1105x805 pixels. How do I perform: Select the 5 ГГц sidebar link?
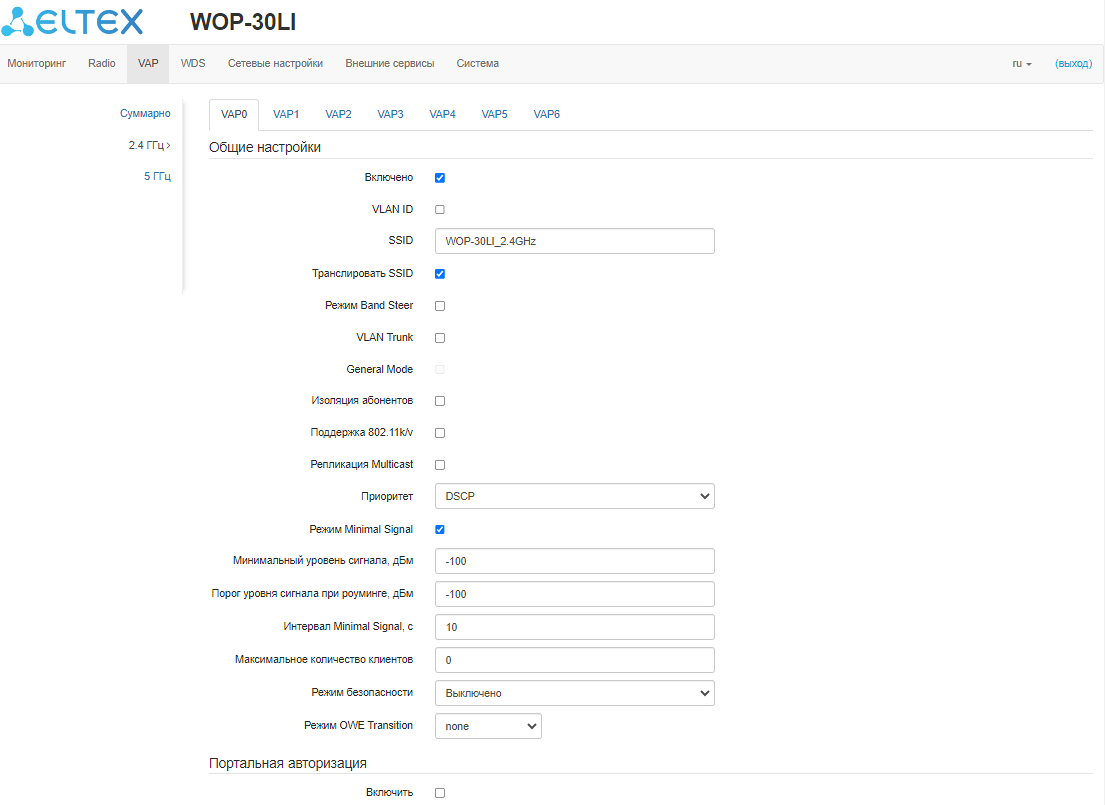157,177
